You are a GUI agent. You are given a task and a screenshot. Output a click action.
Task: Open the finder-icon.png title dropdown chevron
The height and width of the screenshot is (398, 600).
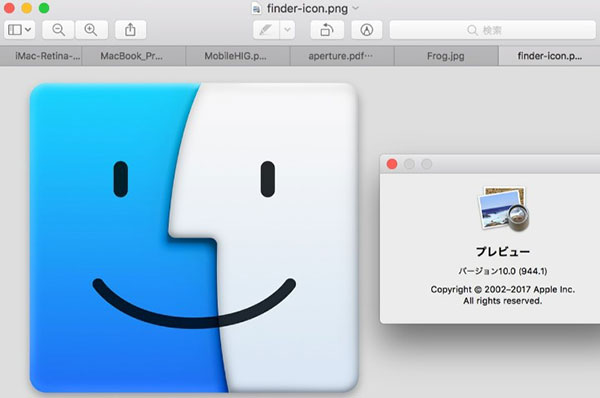click(355, 8)
